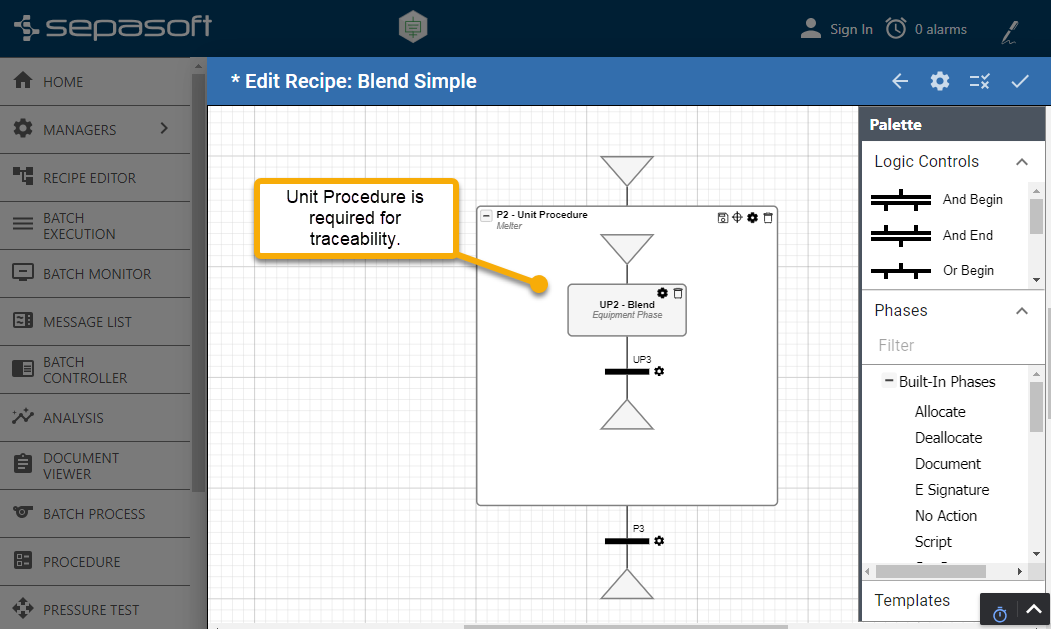Open recipe settings gear in blue header
Viewport: 1051px width, 629px height.
[940, 82]
